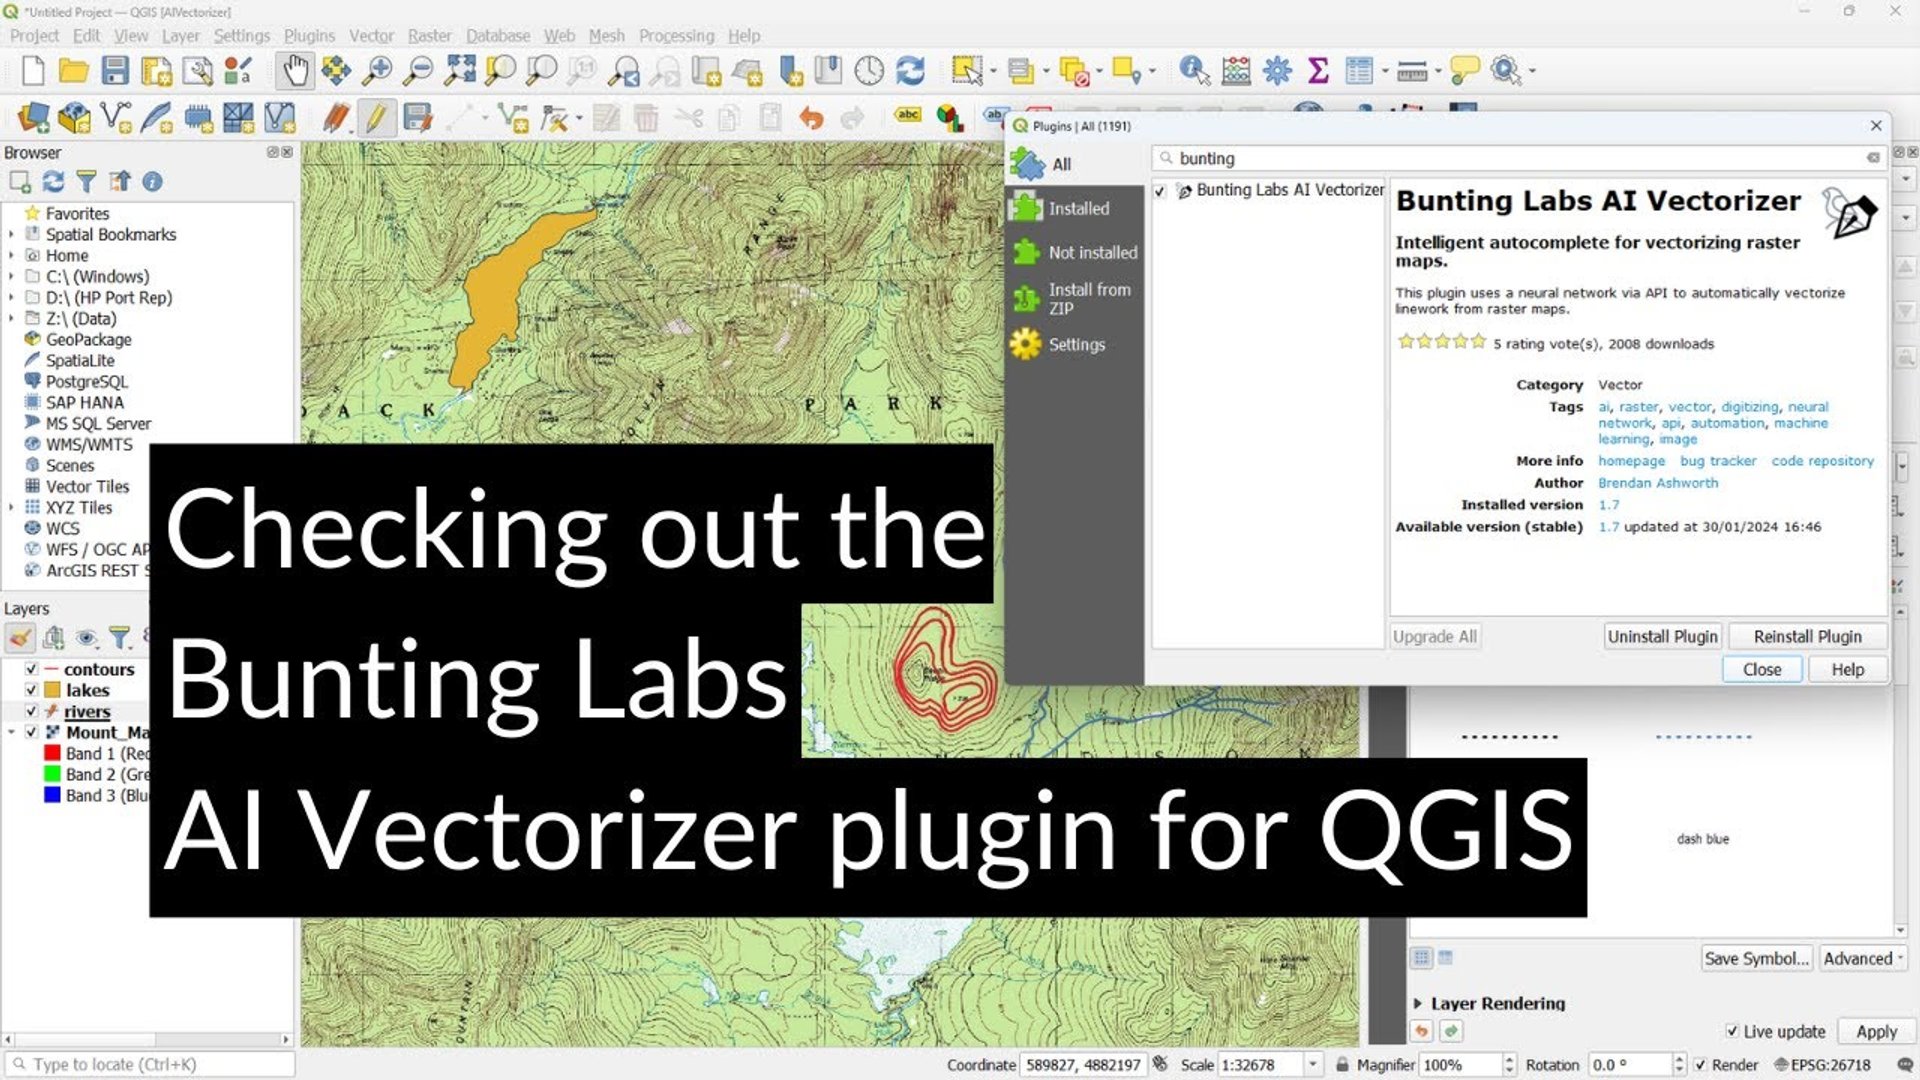Screen dimensions: 1920x1080
Task: Open the Advanced dropdown button
Action: click(x=1862, y=958)
